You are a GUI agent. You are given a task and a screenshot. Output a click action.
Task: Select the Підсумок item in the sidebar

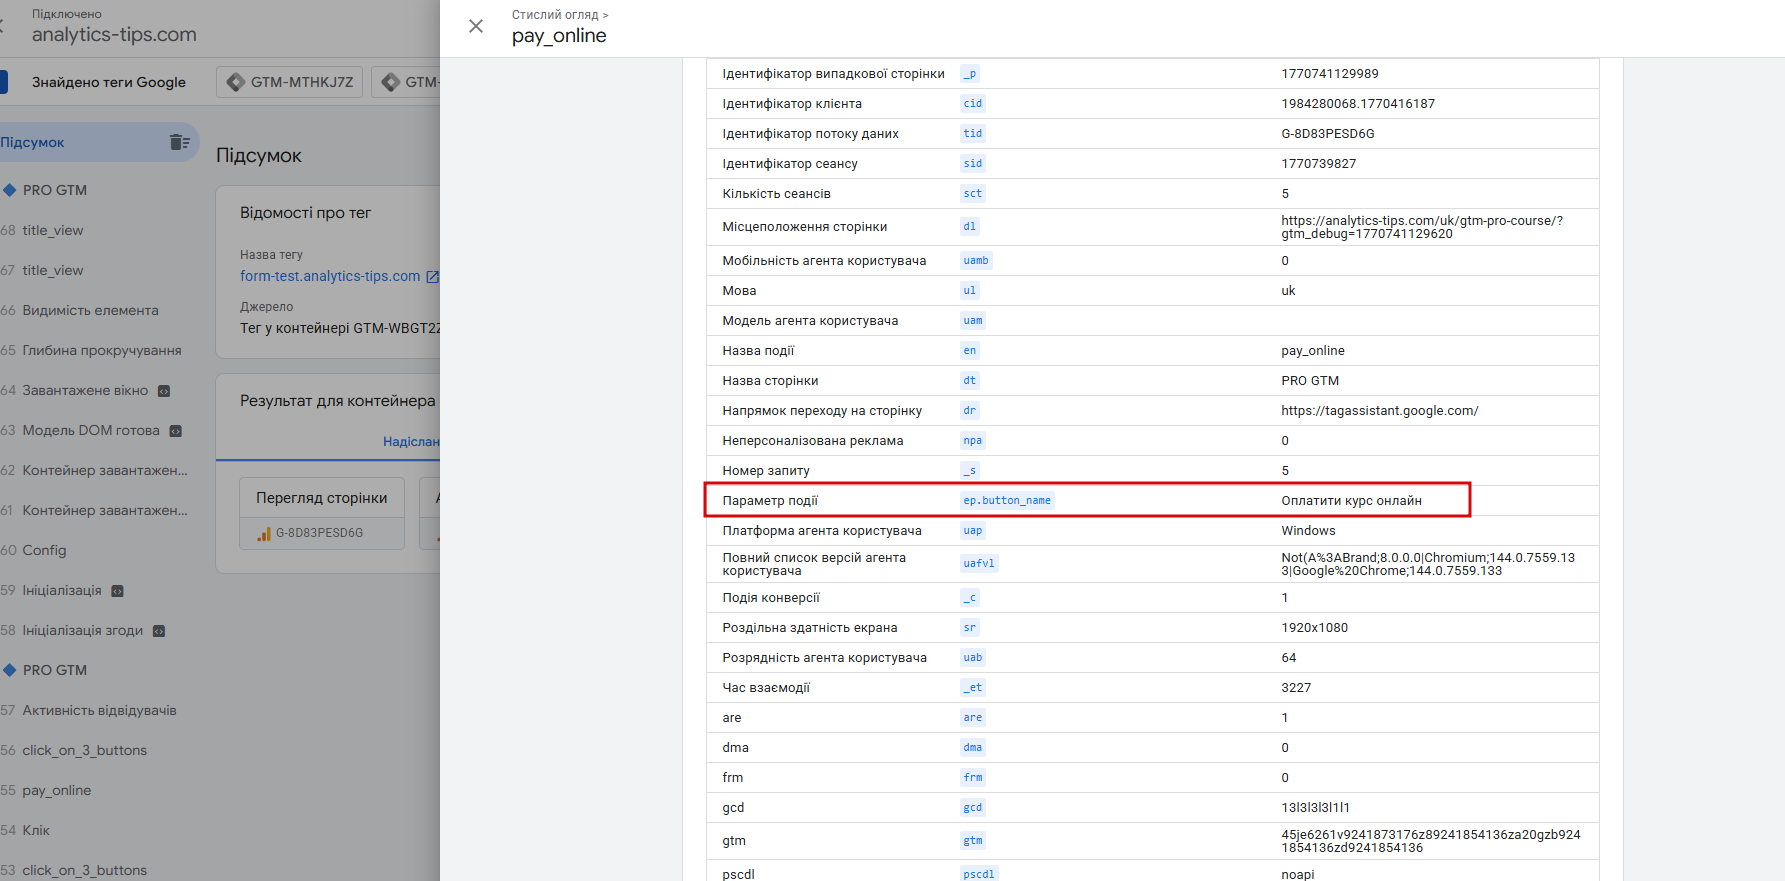pos(33,142)
